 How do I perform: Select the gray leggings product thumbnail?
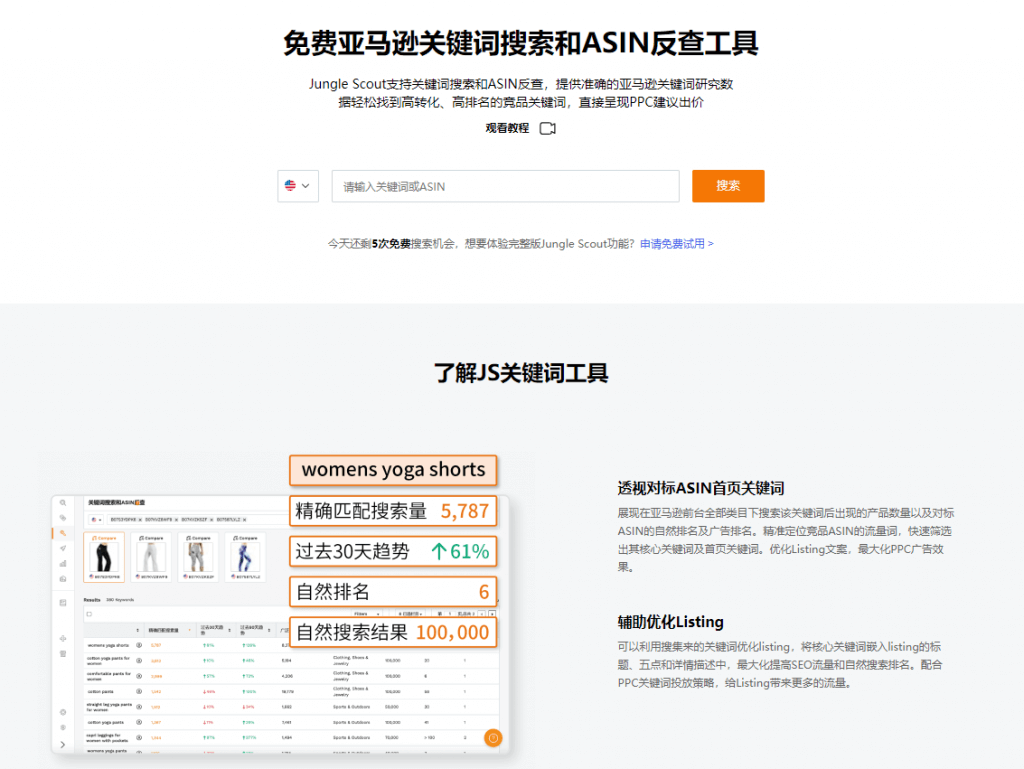pyautogui.click(x=198, y=557)
